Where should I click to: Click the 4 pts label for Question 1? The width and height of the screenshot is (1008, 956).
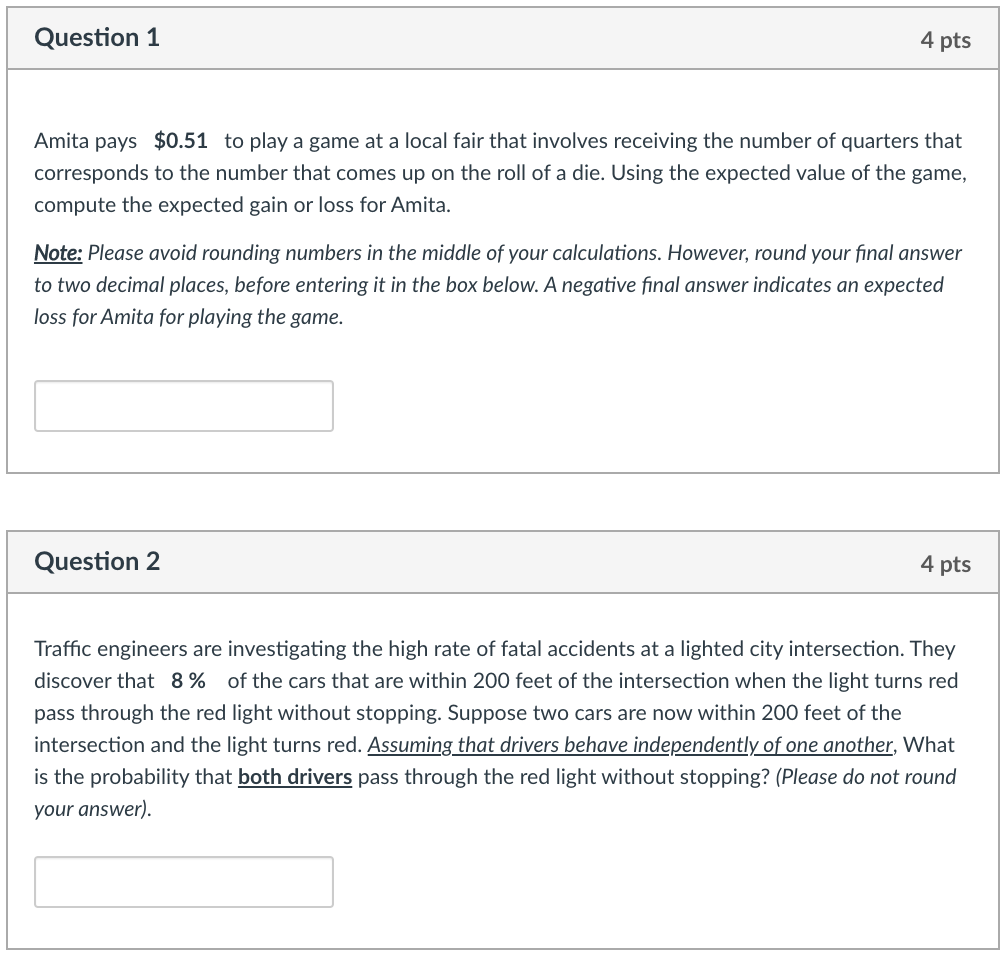tap(947, 40)
